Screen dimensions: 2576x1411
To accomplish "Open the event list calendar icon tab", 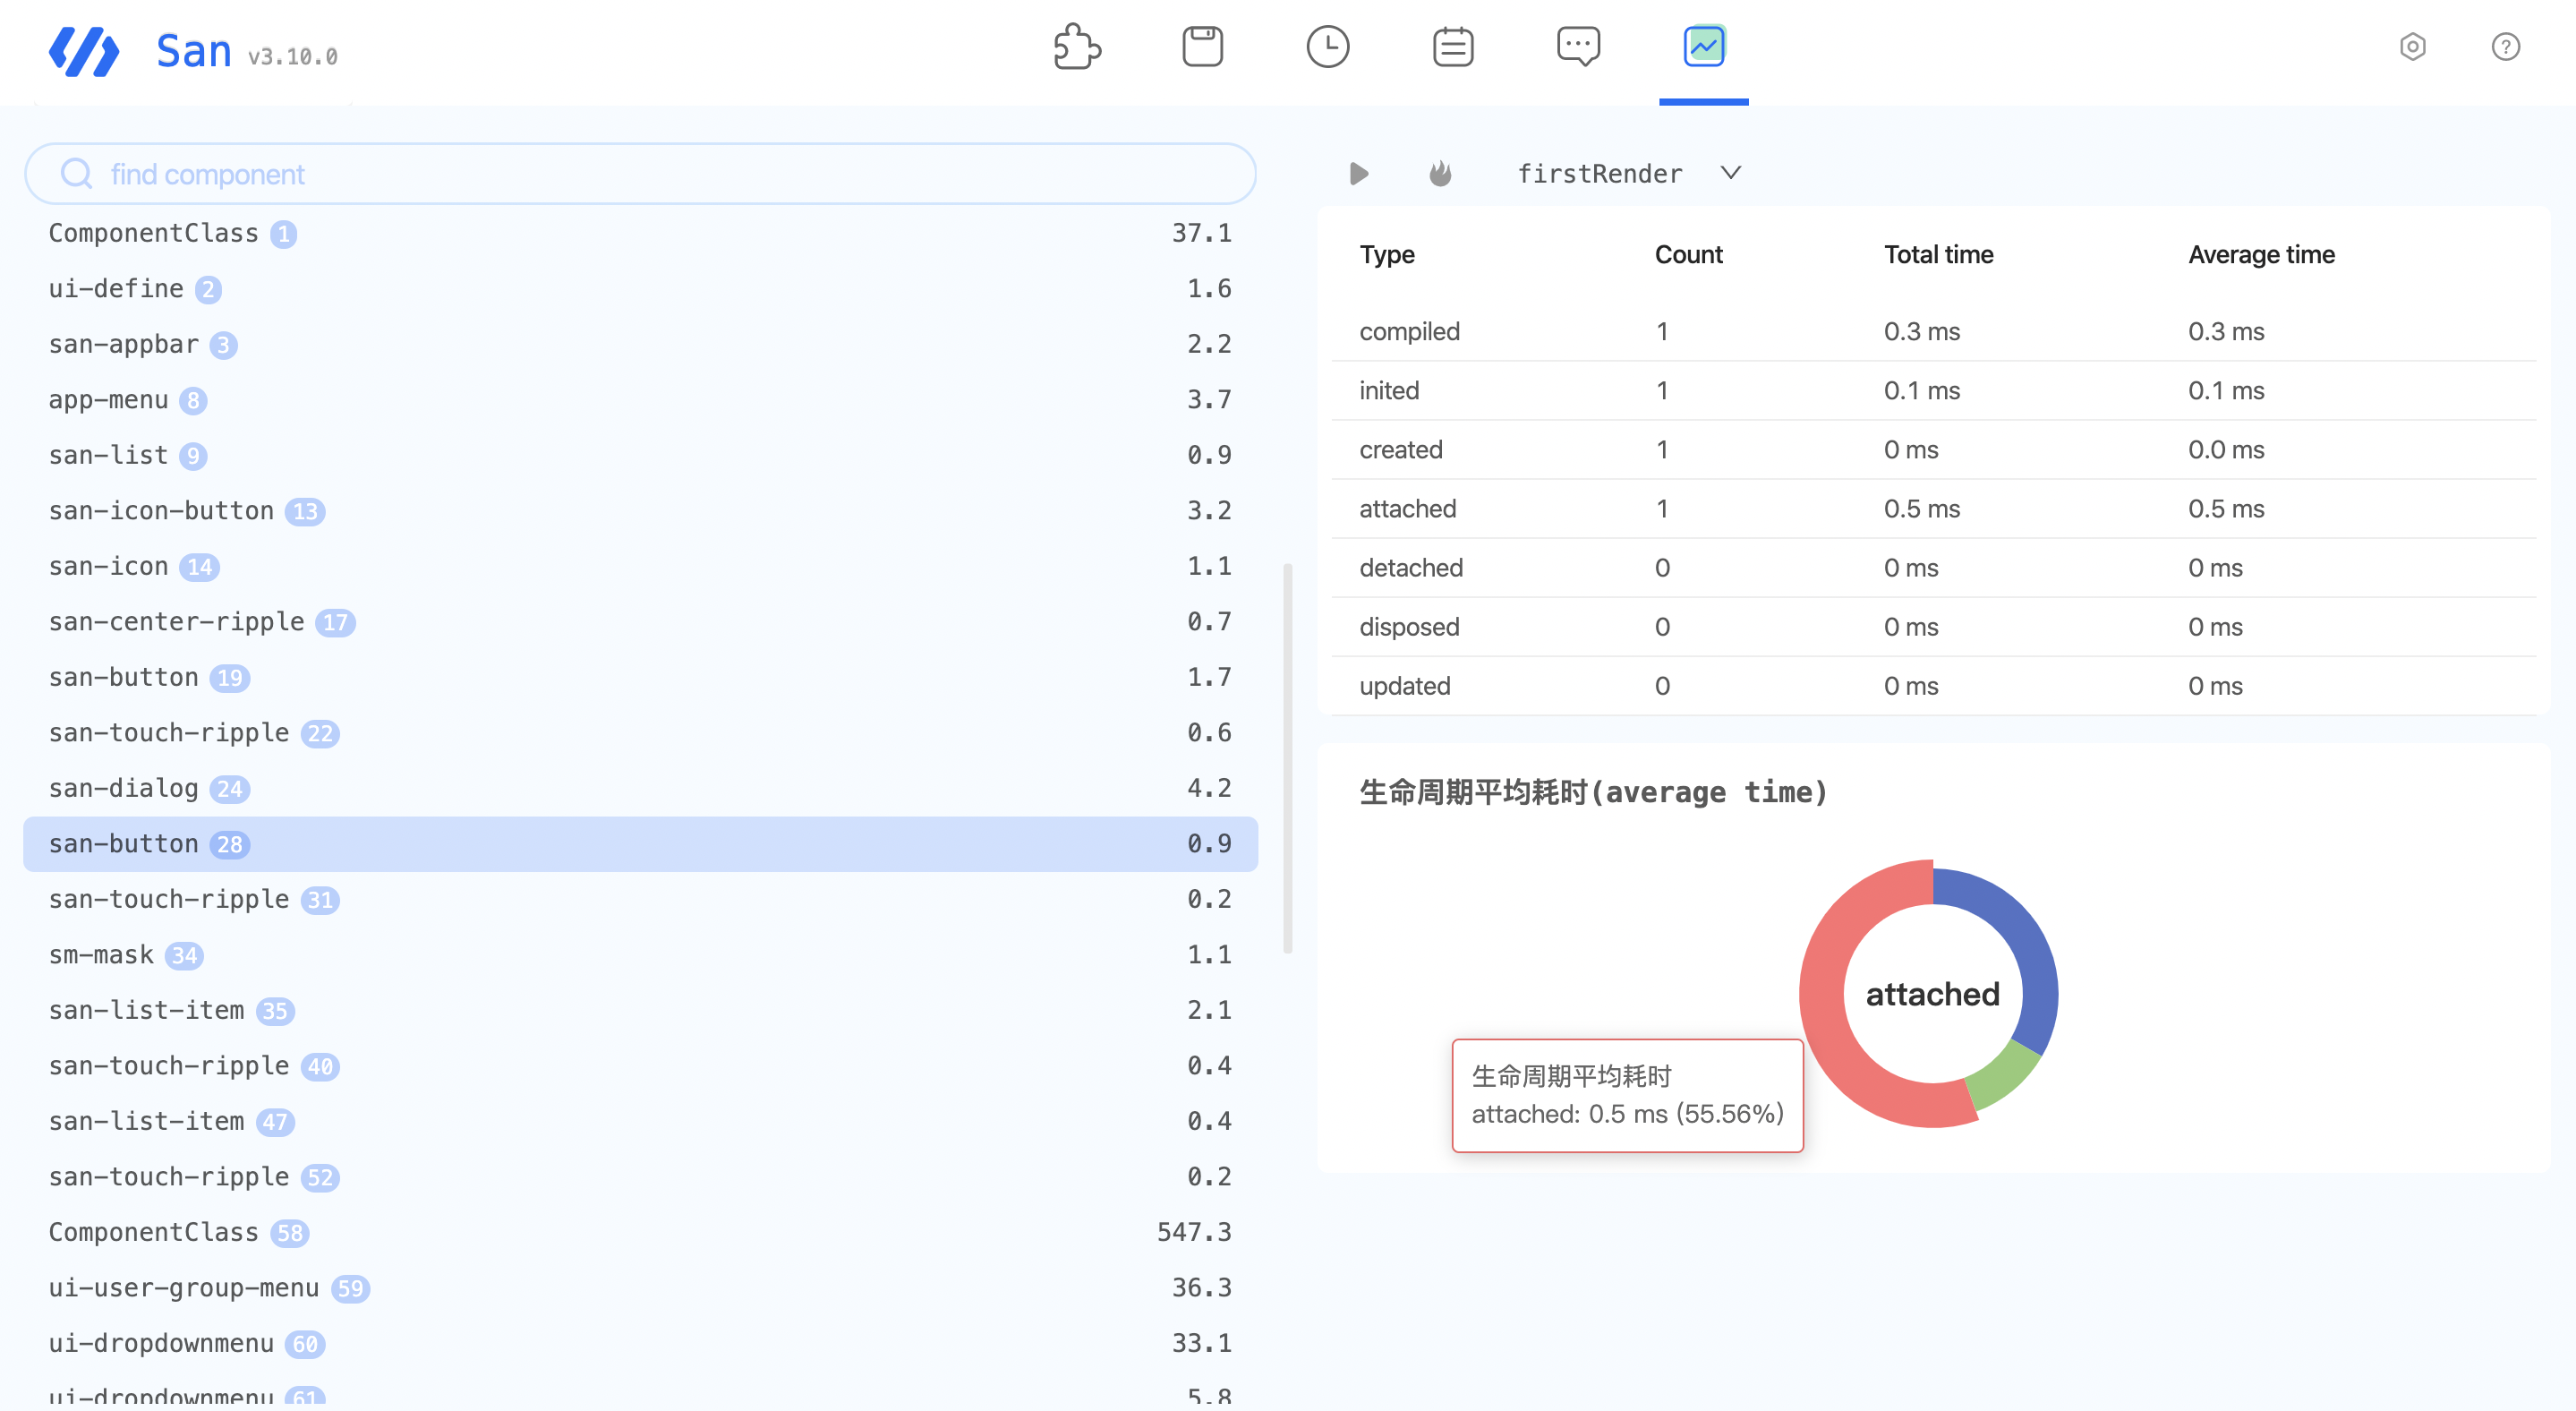I will pyautogui.click(x=1452, y=47).
